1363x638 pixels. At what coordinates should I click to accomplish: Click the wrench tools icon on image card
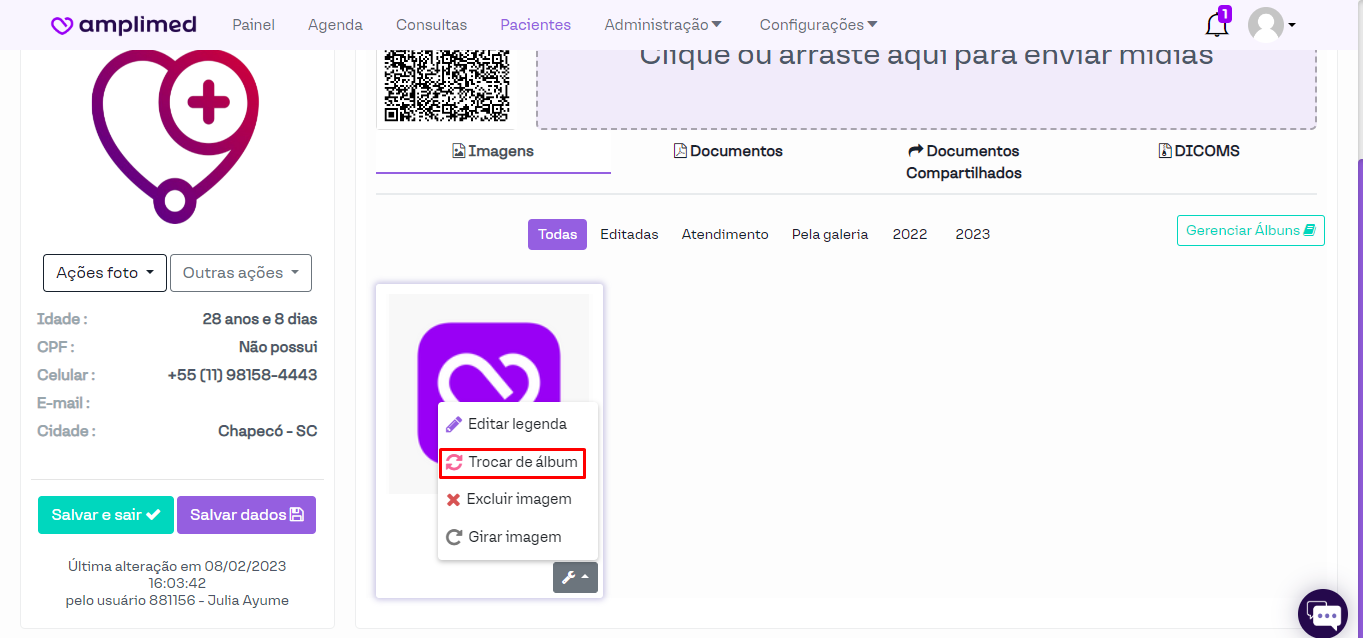point(575,577)
